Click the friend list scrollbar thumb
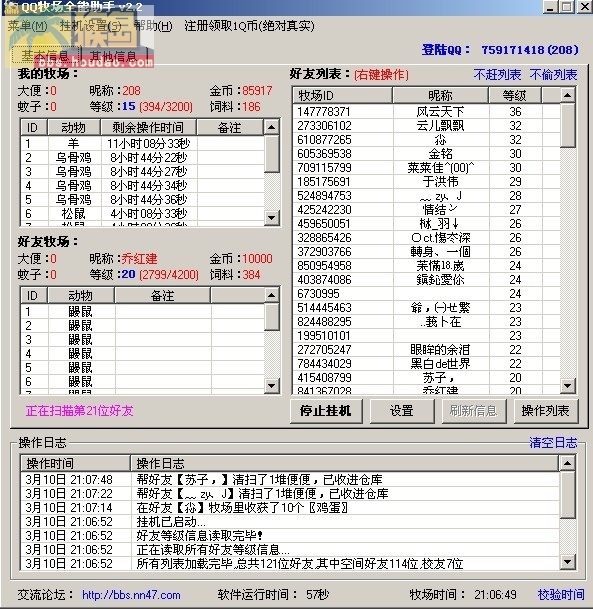The height and width of the screenshot is (609, 593). 568,125
